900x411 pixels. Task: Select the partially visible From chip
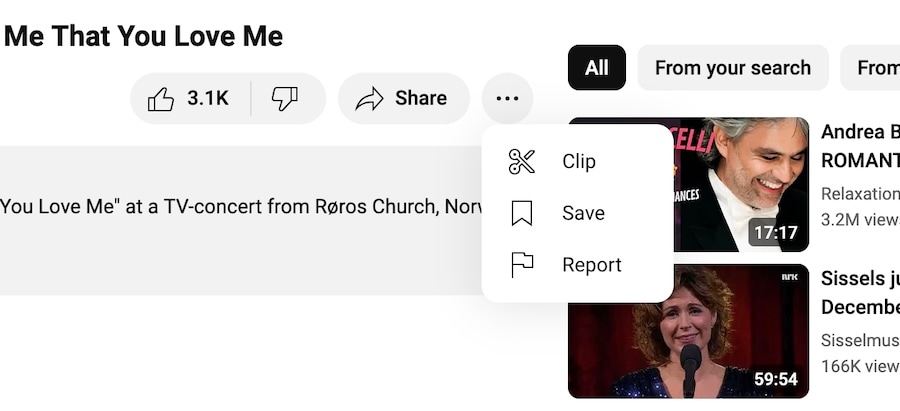(x=871, y=68)
